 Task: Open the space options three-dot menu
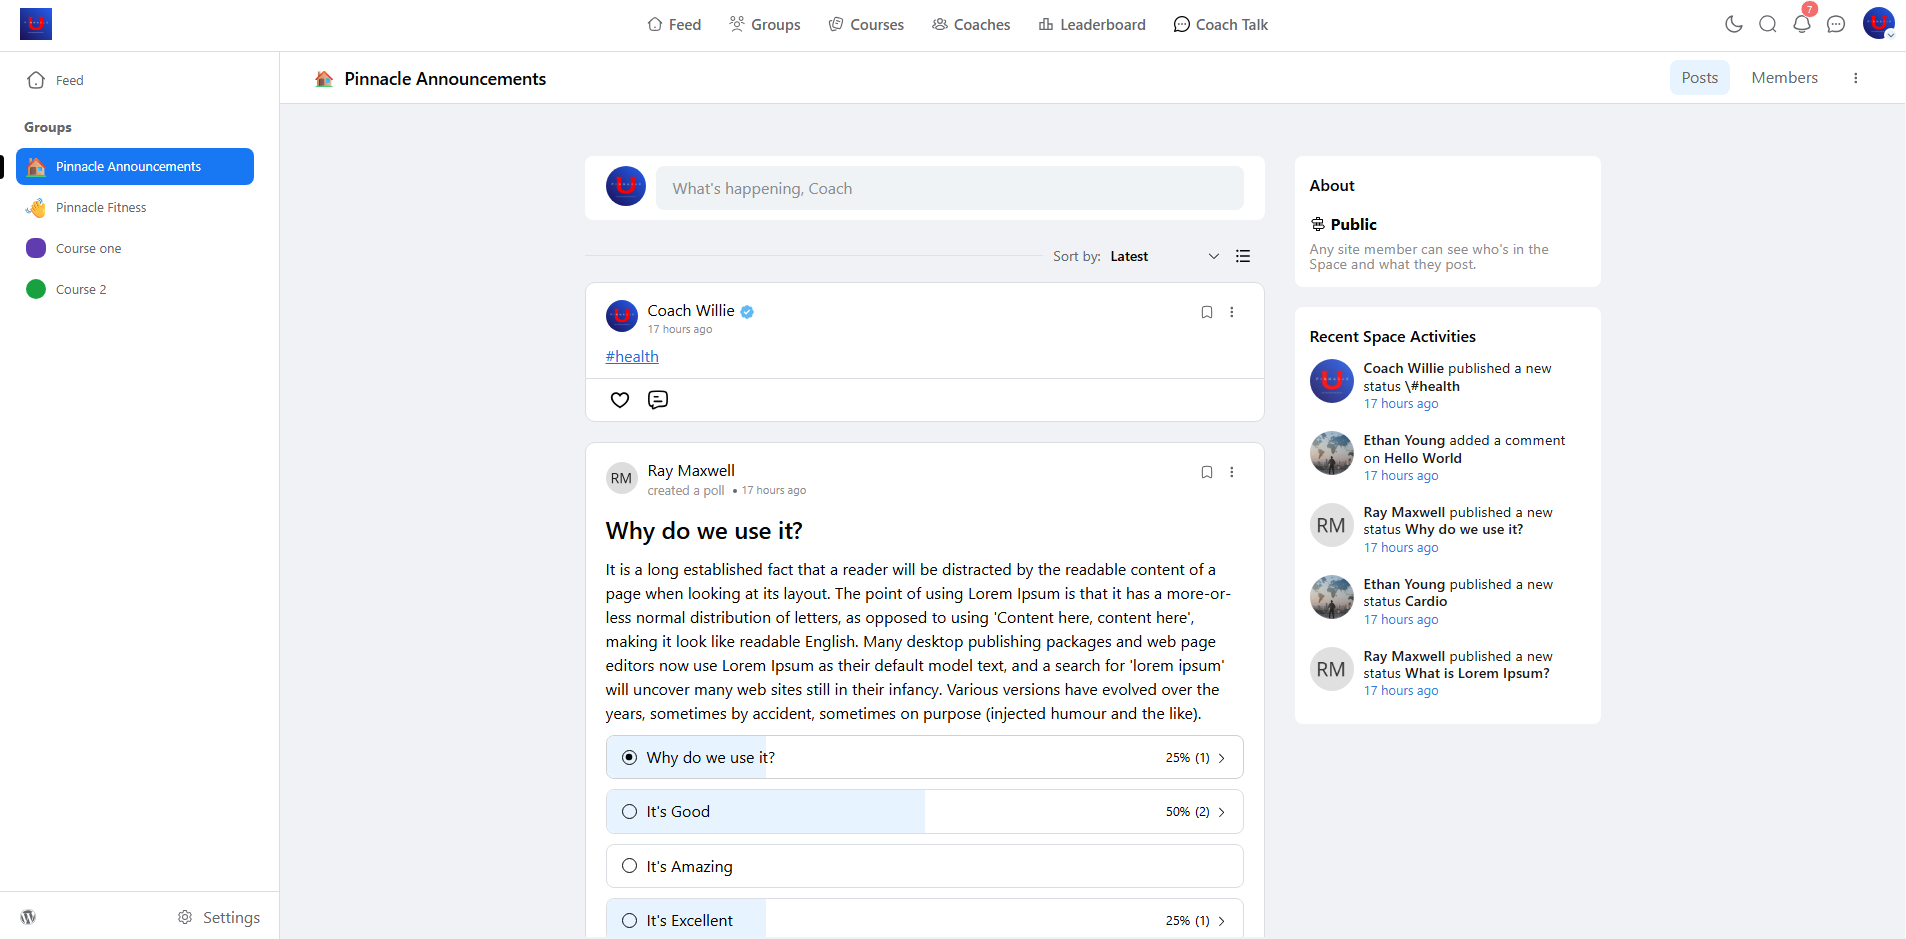click(x=1855, y=78)
